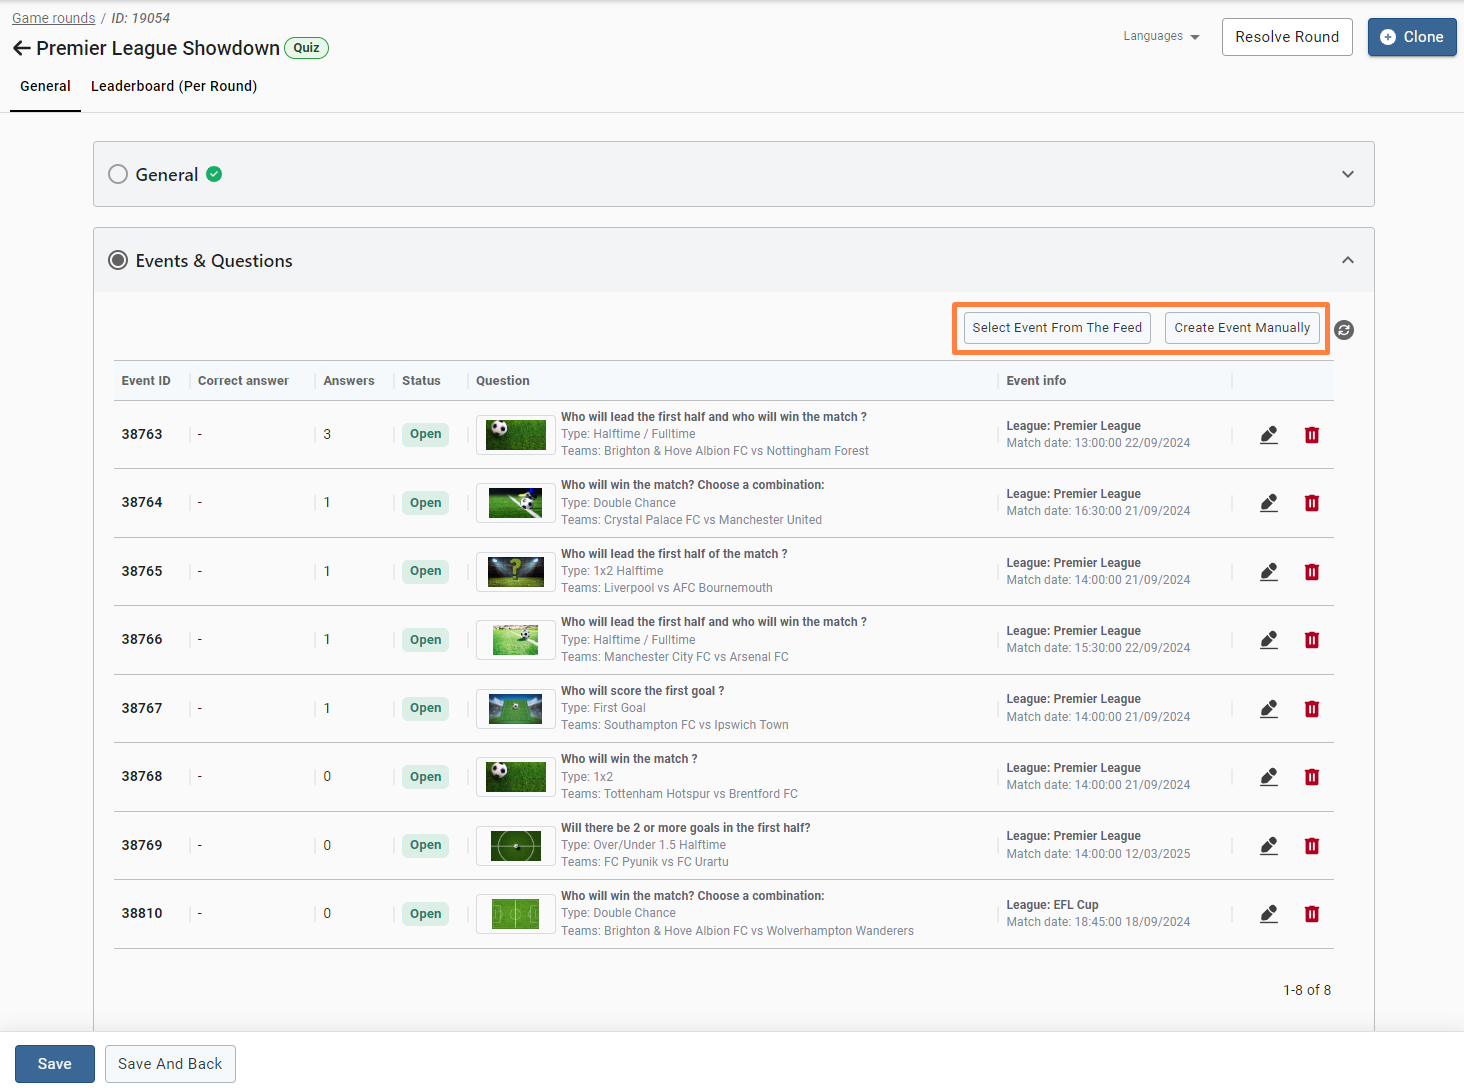1464x1091 pixels.
Task: Open the Languages dropdown
Action: [1160, 36]
